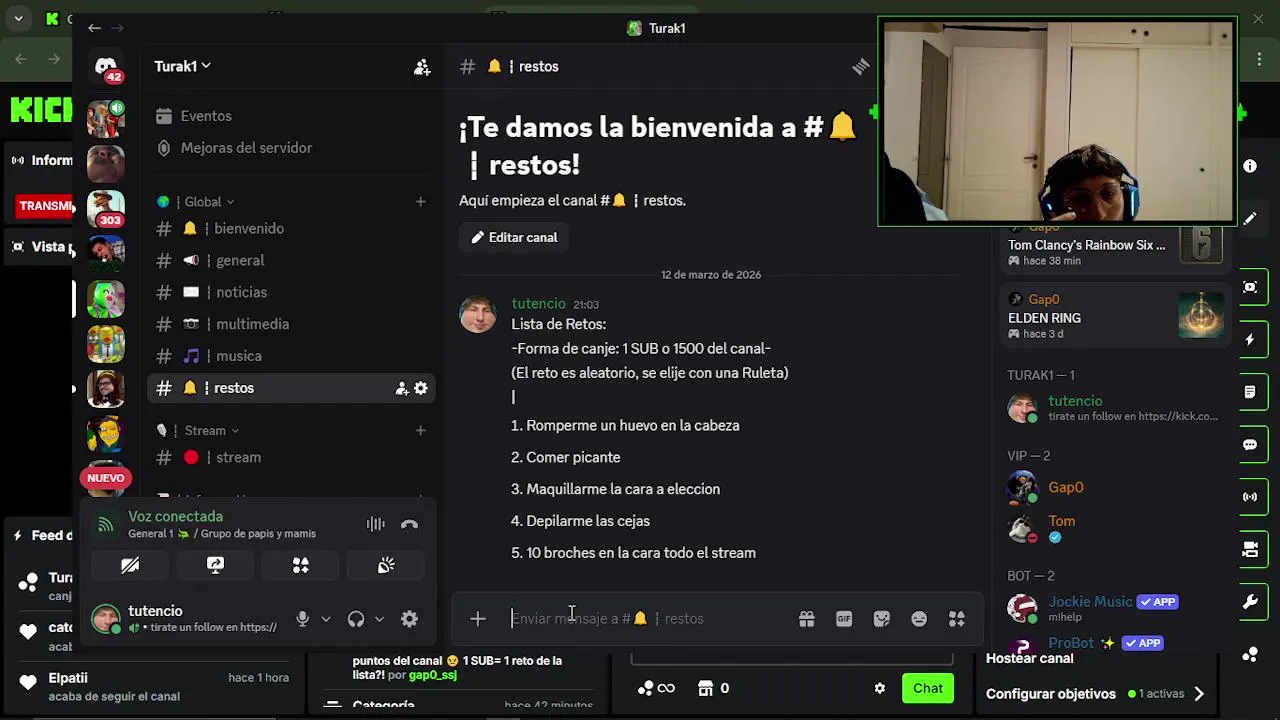The height and width of the screenshot is (720, 1280).
Task: Open Gap0's ELDEN RING activity card
Action: pyautogui.click(x=1115, y=317)
